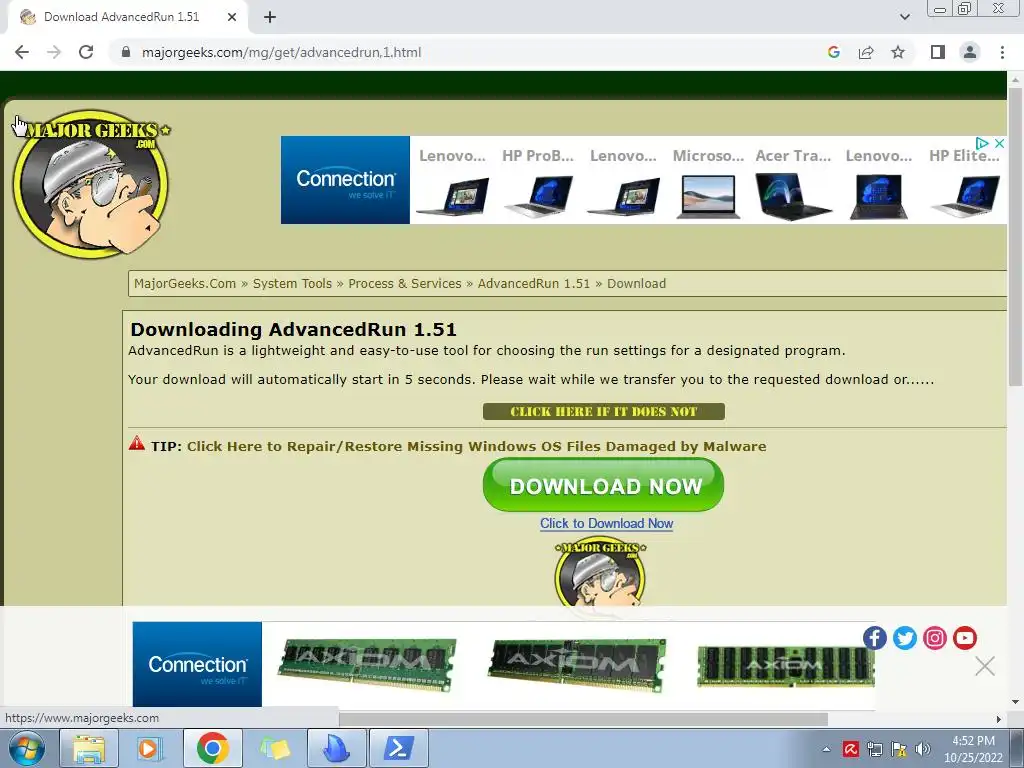Click the address bar URL
Image resolution: width=1024 pixels, height=768 pixels.
point(281,52)
